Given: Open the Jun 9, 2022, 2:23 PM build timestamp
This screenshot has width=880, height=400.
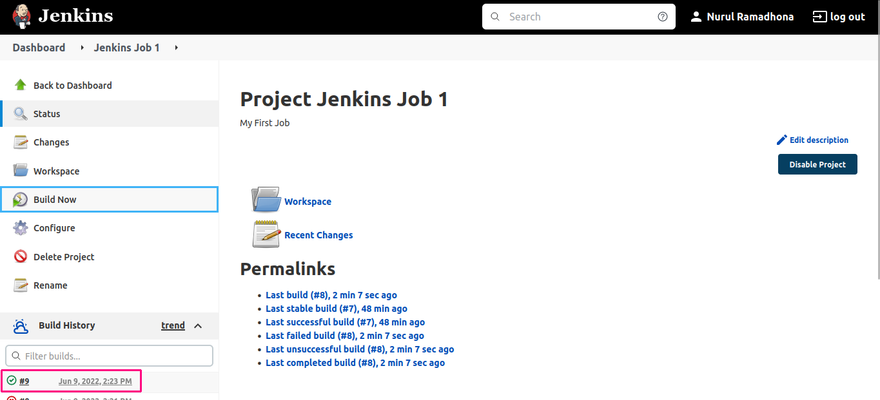Looking at the screenshot, I should (x=95, y=381).
